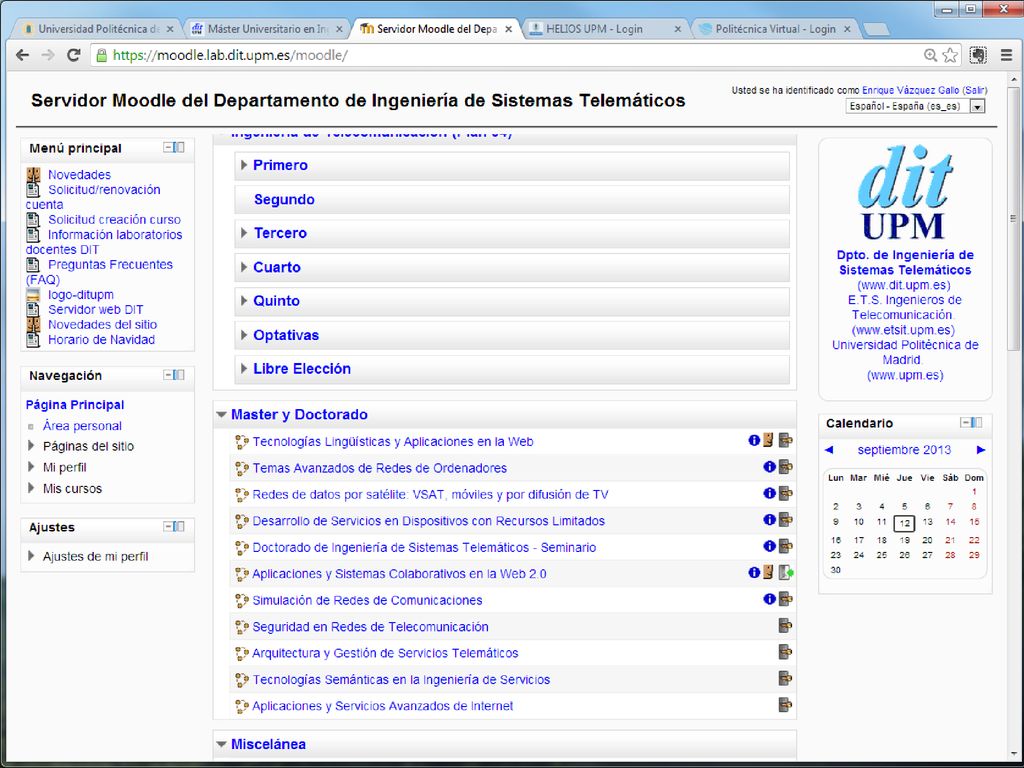Screen dimensions: 1024x768
Task: Hide the Menú principal block
Action: [168, 148]
